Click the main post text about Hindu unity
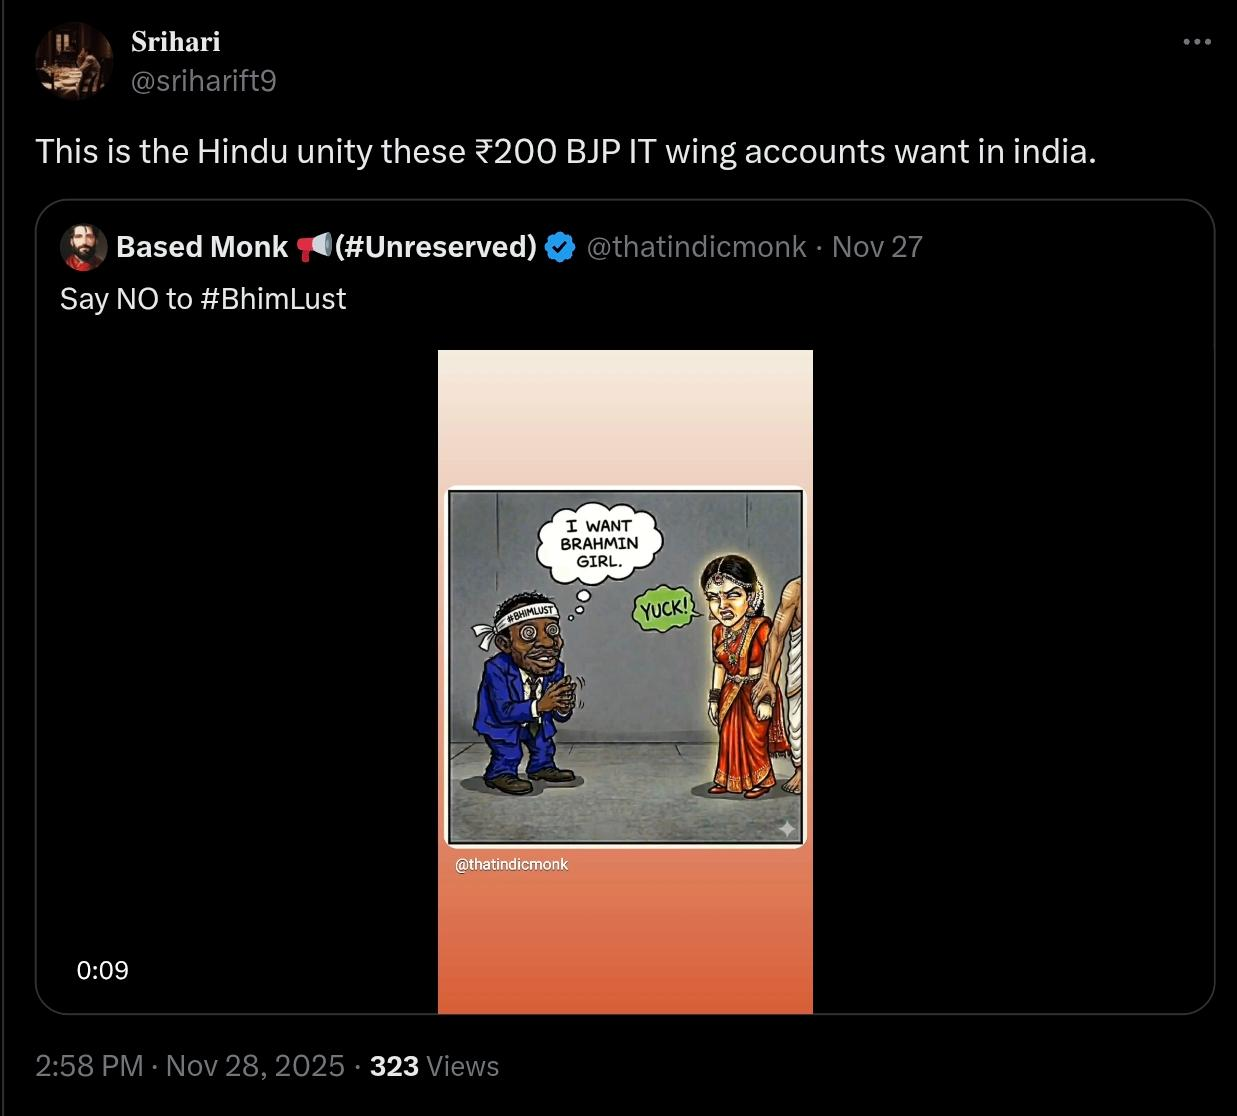The height and width of the screenshot is (1116, 1237). coord(566,151)
